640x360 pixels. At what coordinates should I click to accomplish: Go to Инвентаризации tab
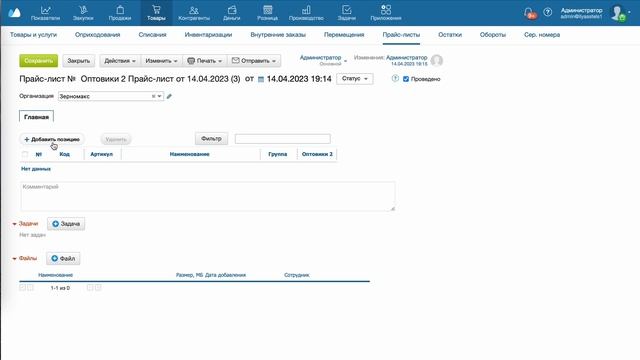pos(208,35)
